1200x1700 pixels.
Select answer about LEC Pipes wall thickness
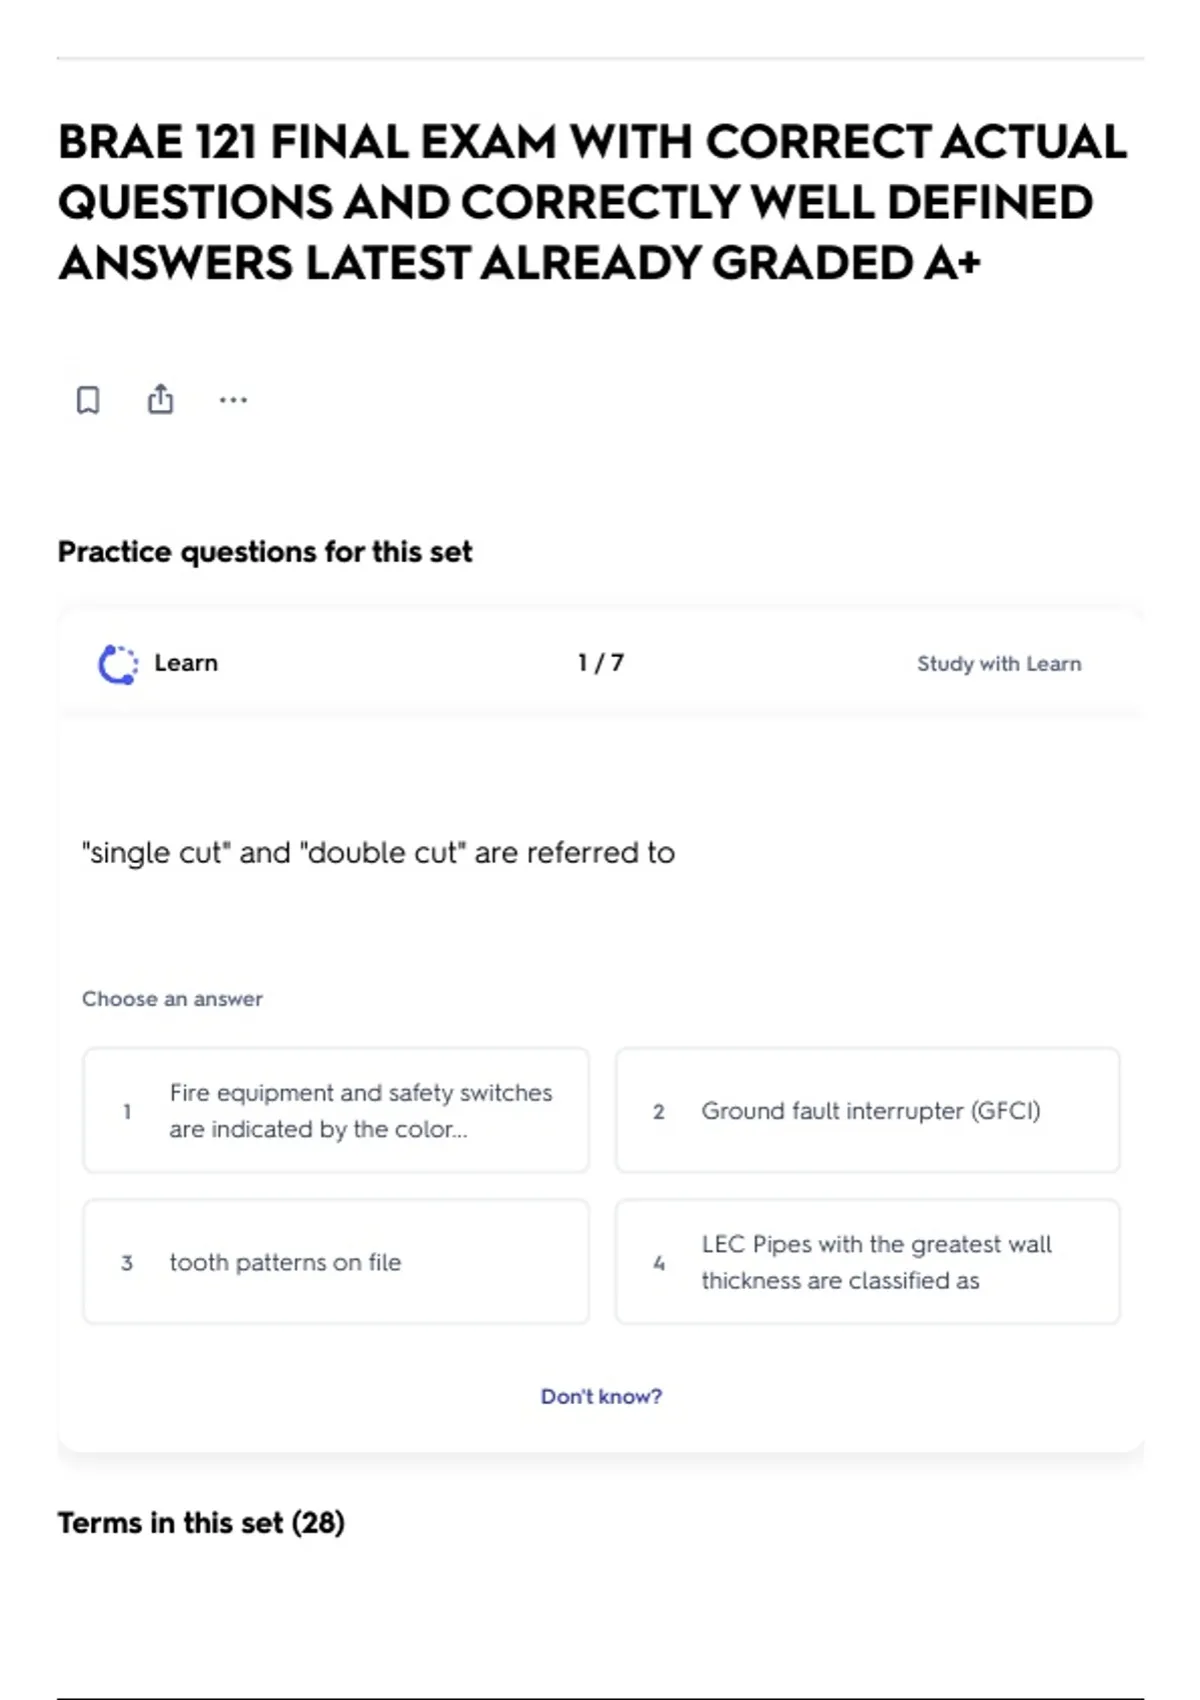point(868,1262)
